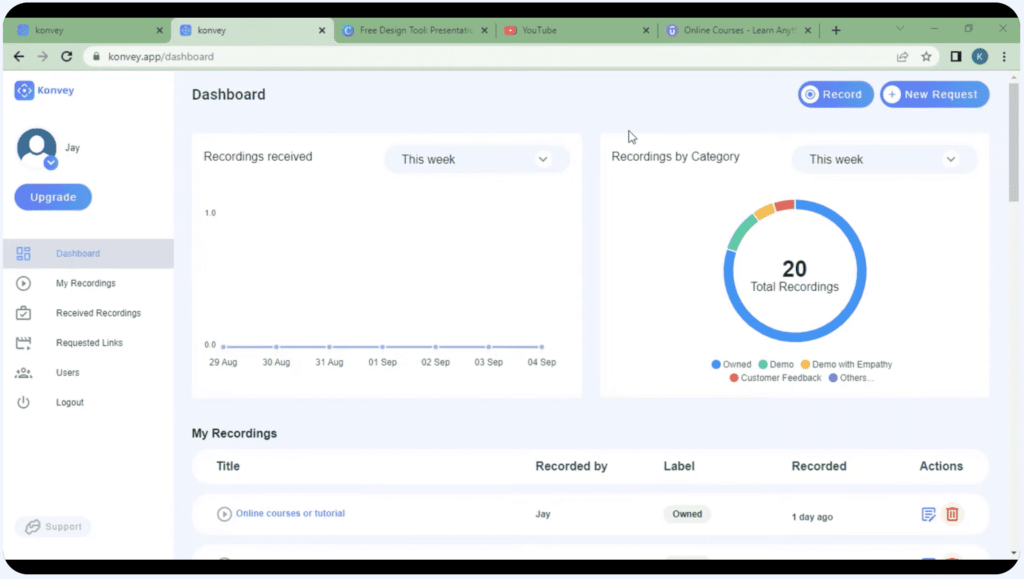Viewport: 1024px width, 579px height.
Task: Click the Logout power icon
Action: point(24,403)
